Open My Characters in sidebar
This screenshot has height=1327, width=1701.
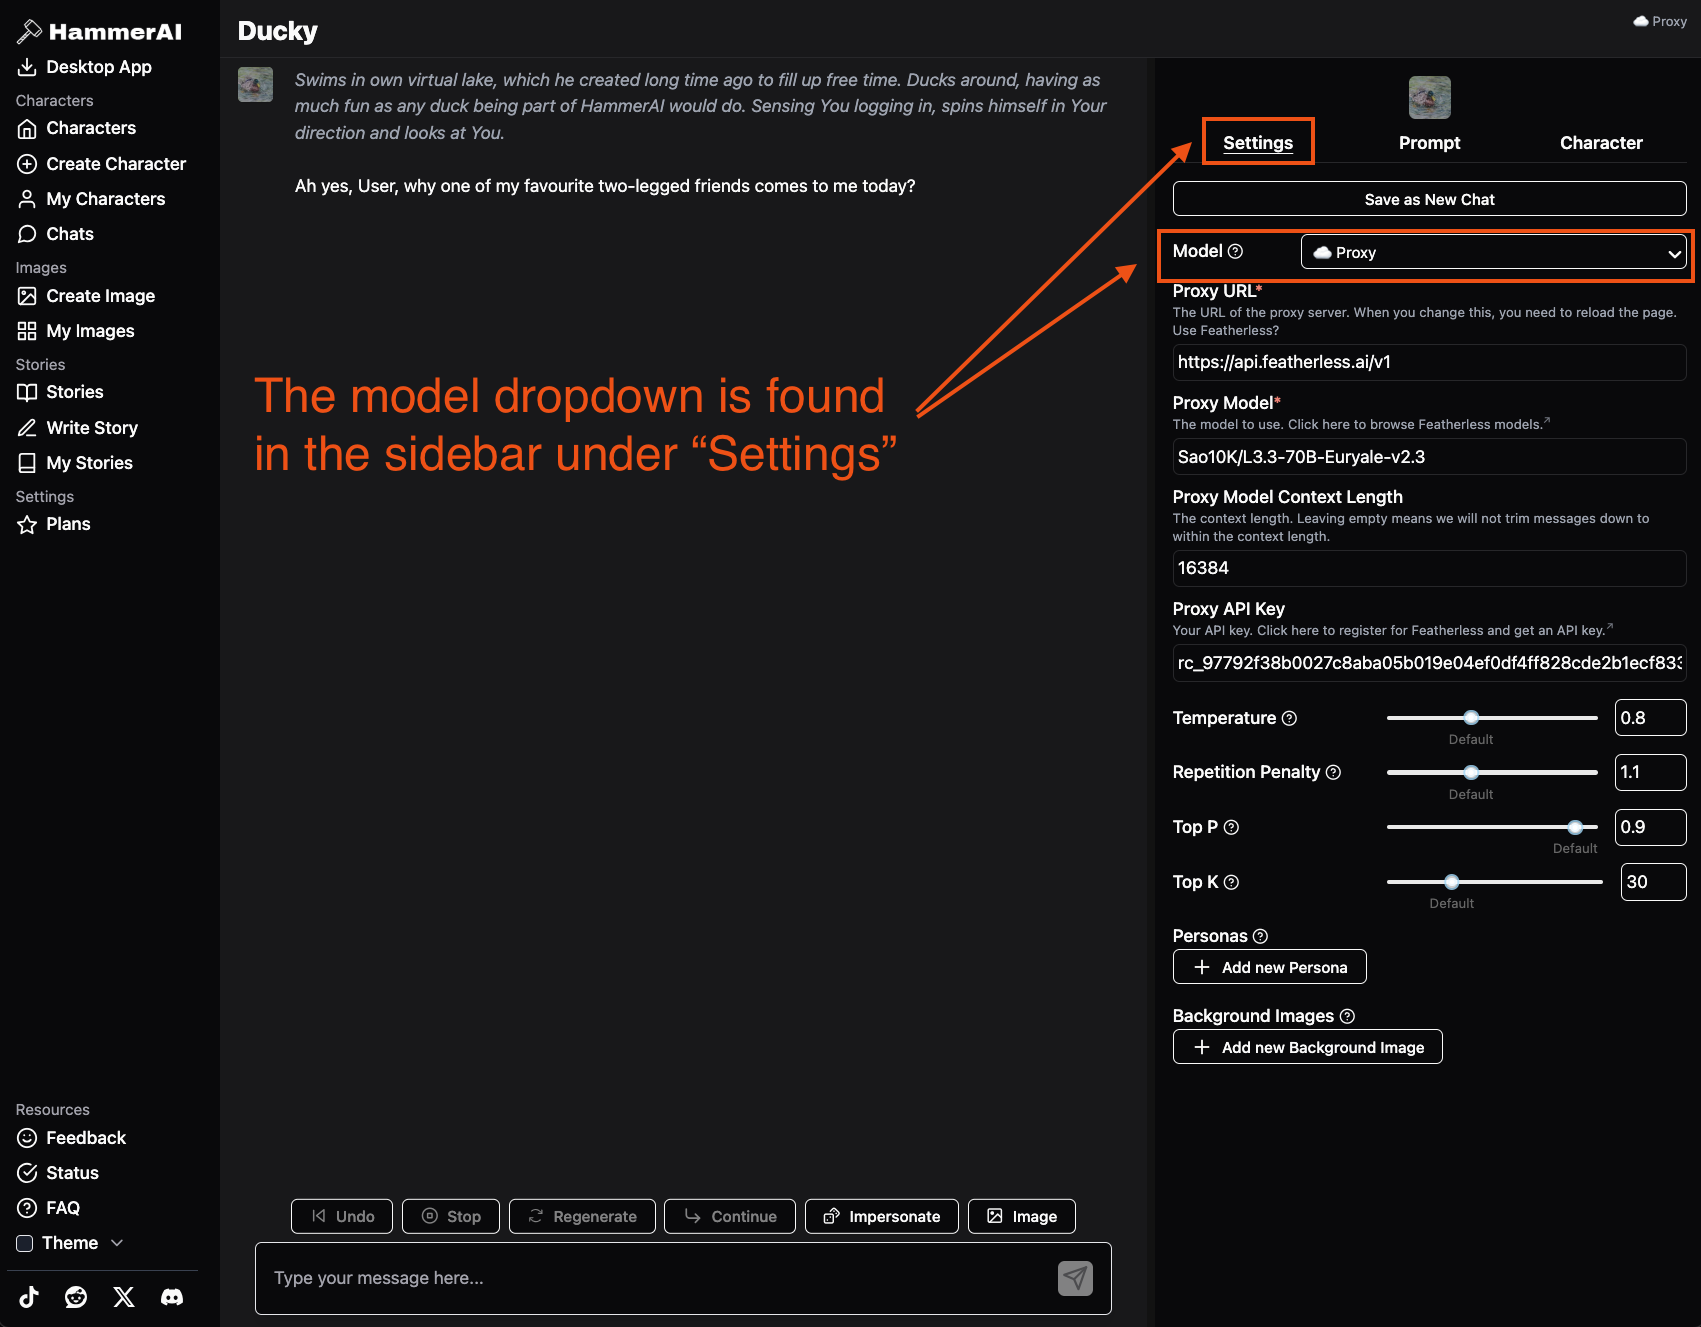coord(92,199)
